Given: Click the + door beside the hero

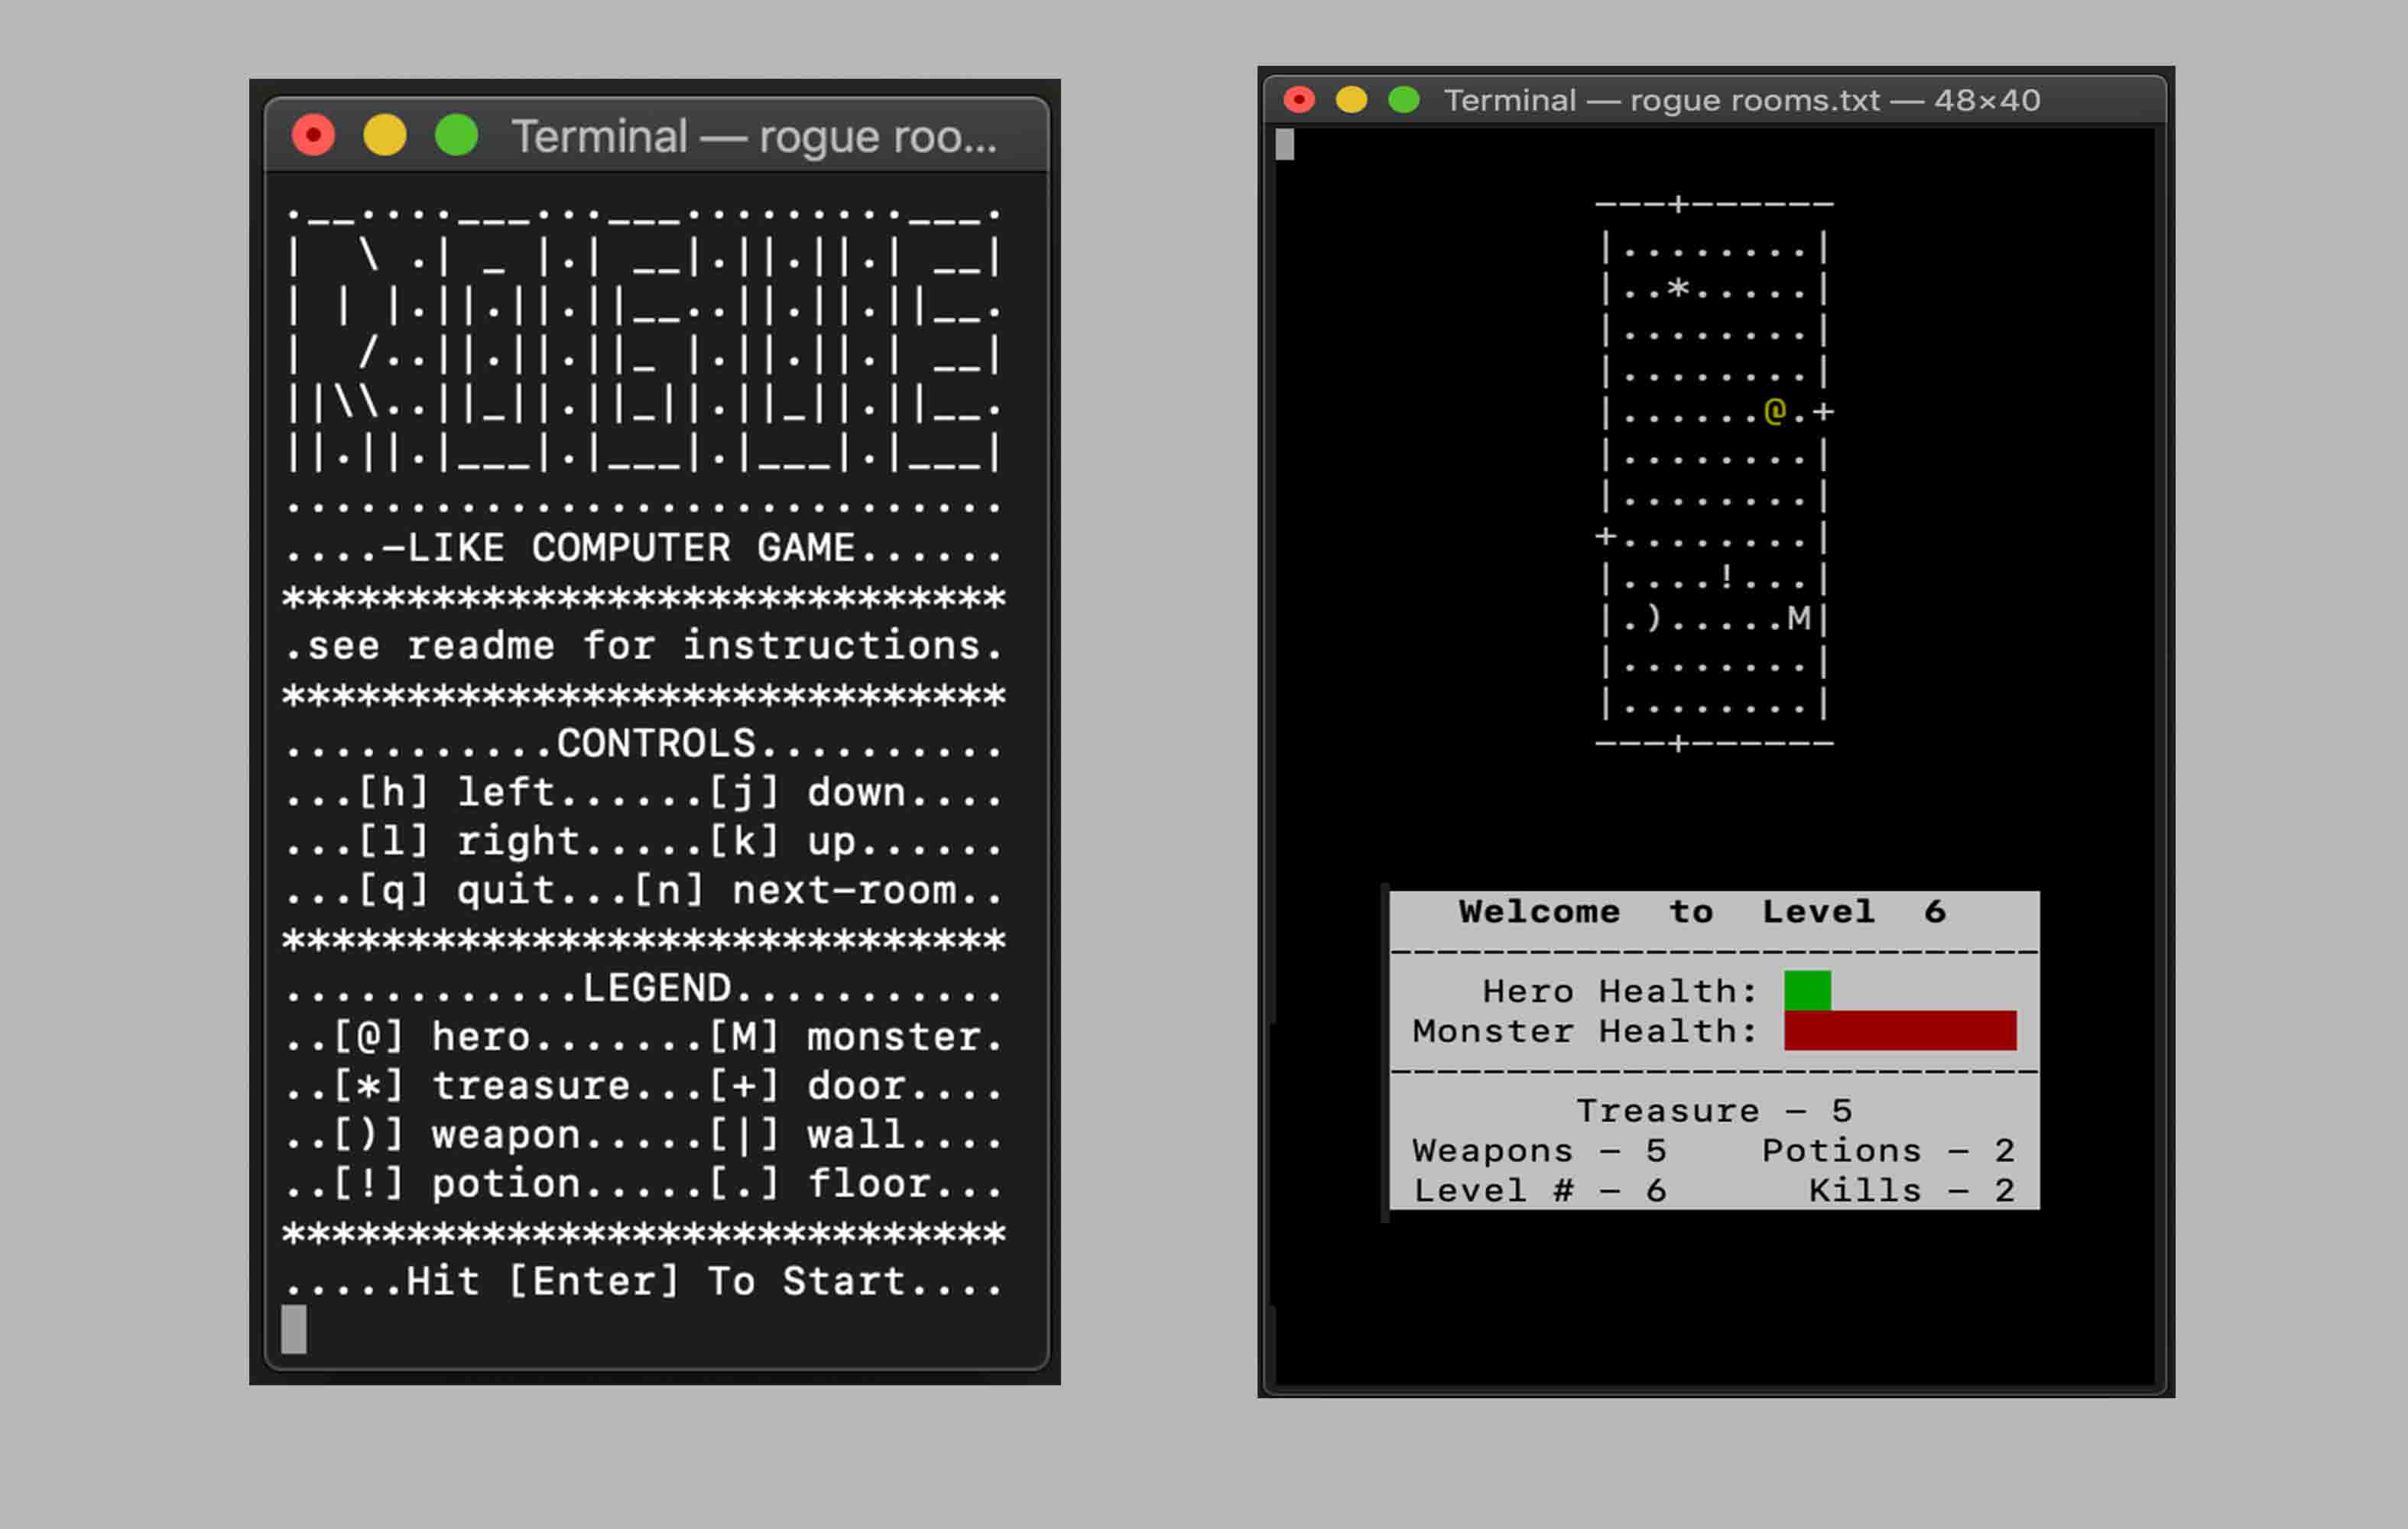Looking at the screenshot, I should coord(1823,411).
